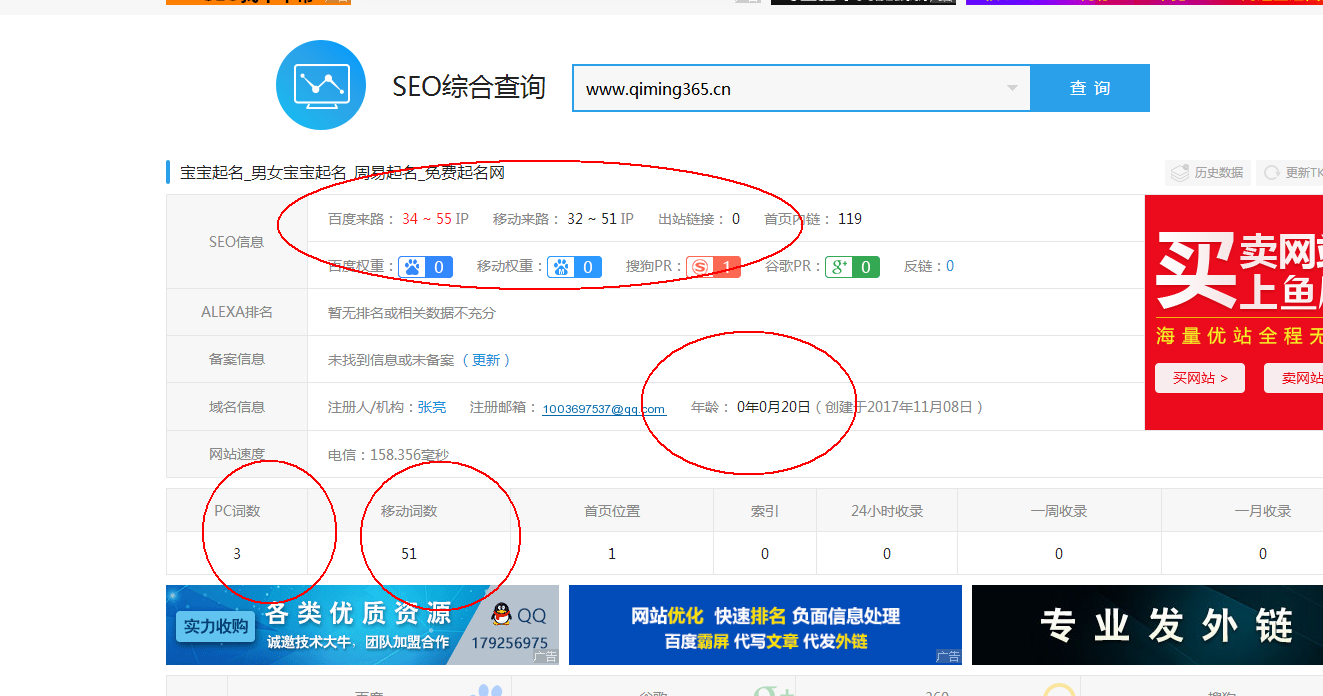The height and width of the screenshot is (696, 1323).
Task: Click domain age 0年0月20日
Action: (x=774, y=407)
